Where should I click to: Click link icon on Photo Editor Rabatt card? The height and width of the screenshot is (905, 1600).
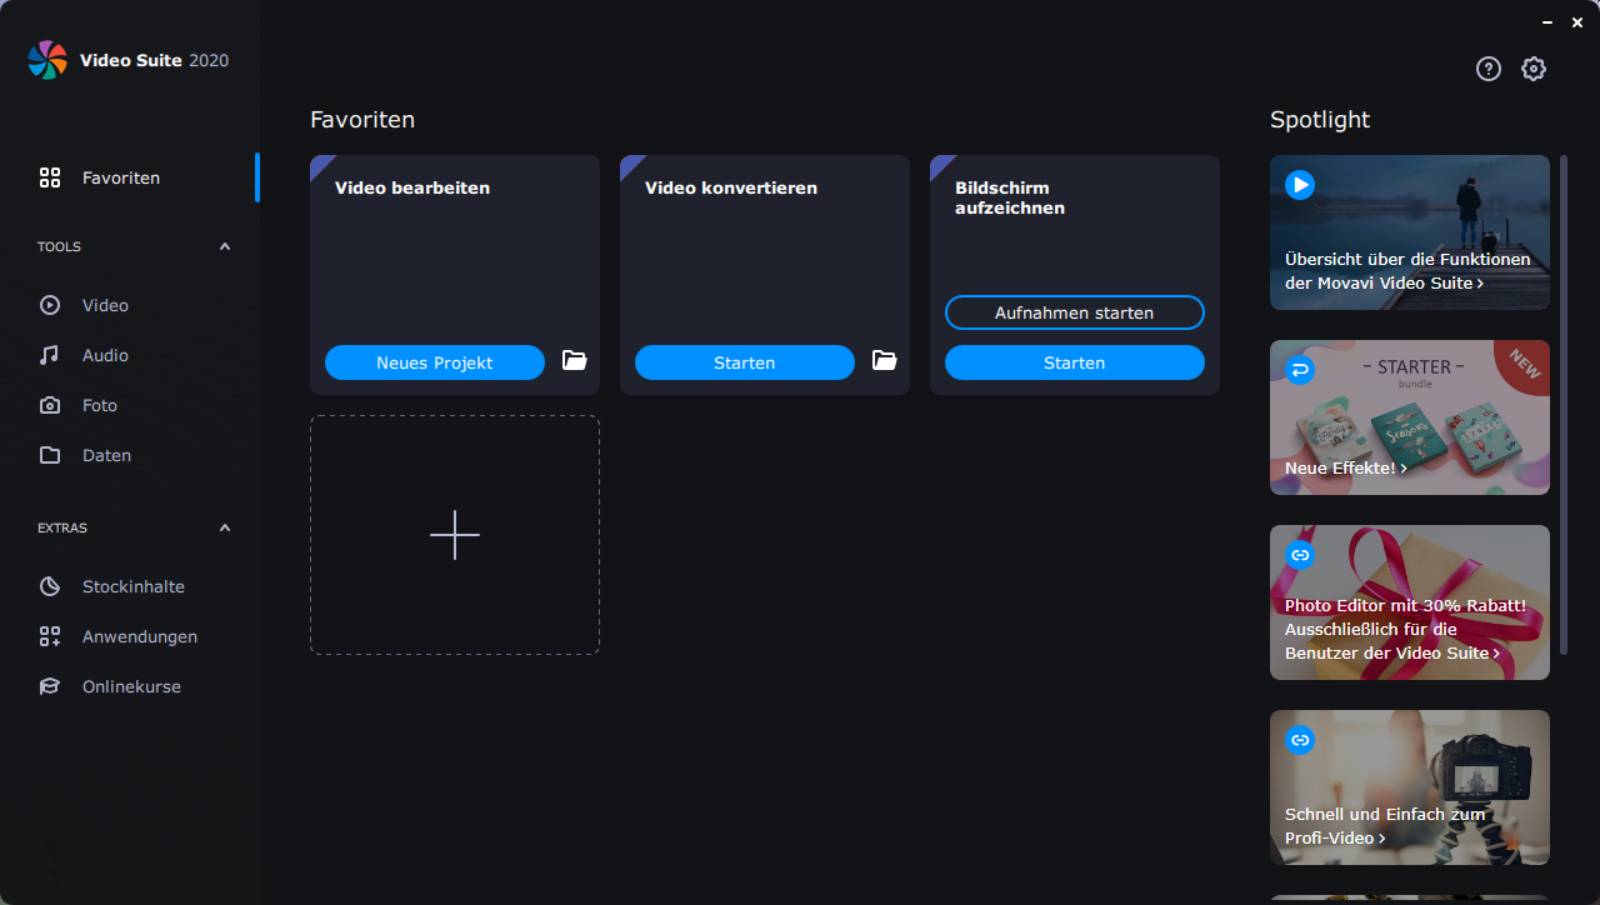click(1300, 555)
